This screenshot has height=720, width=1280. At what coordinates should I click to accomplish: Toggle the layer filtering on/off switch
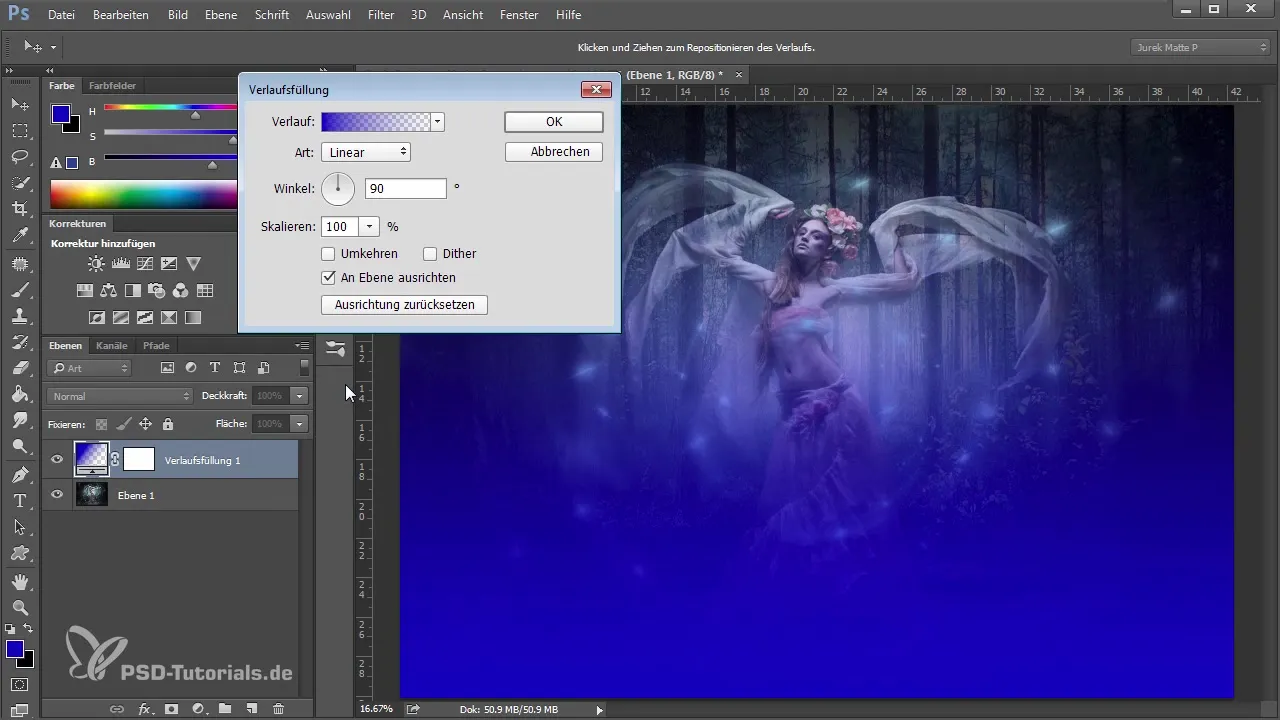(x=304, y=368)
